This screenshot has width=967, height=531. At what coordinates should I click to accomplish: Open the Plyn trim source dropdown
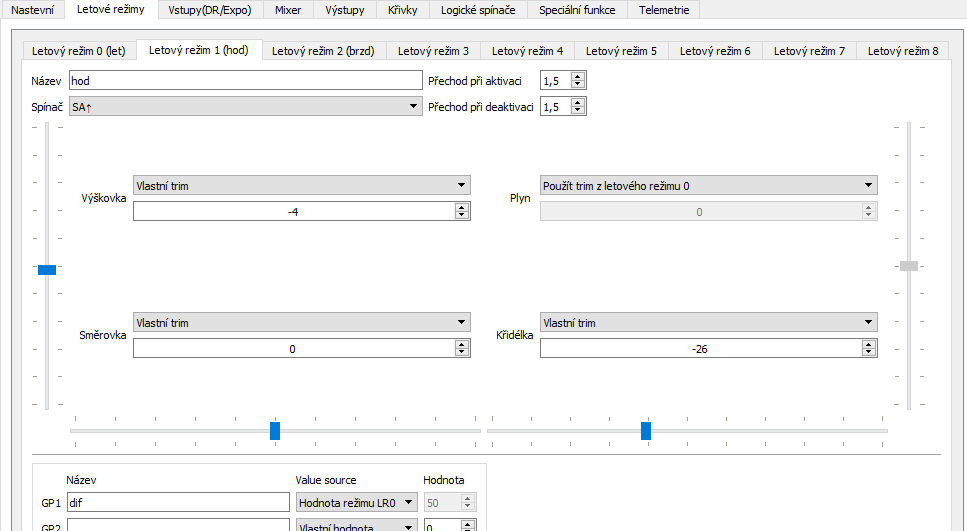[x=708, y=185]
